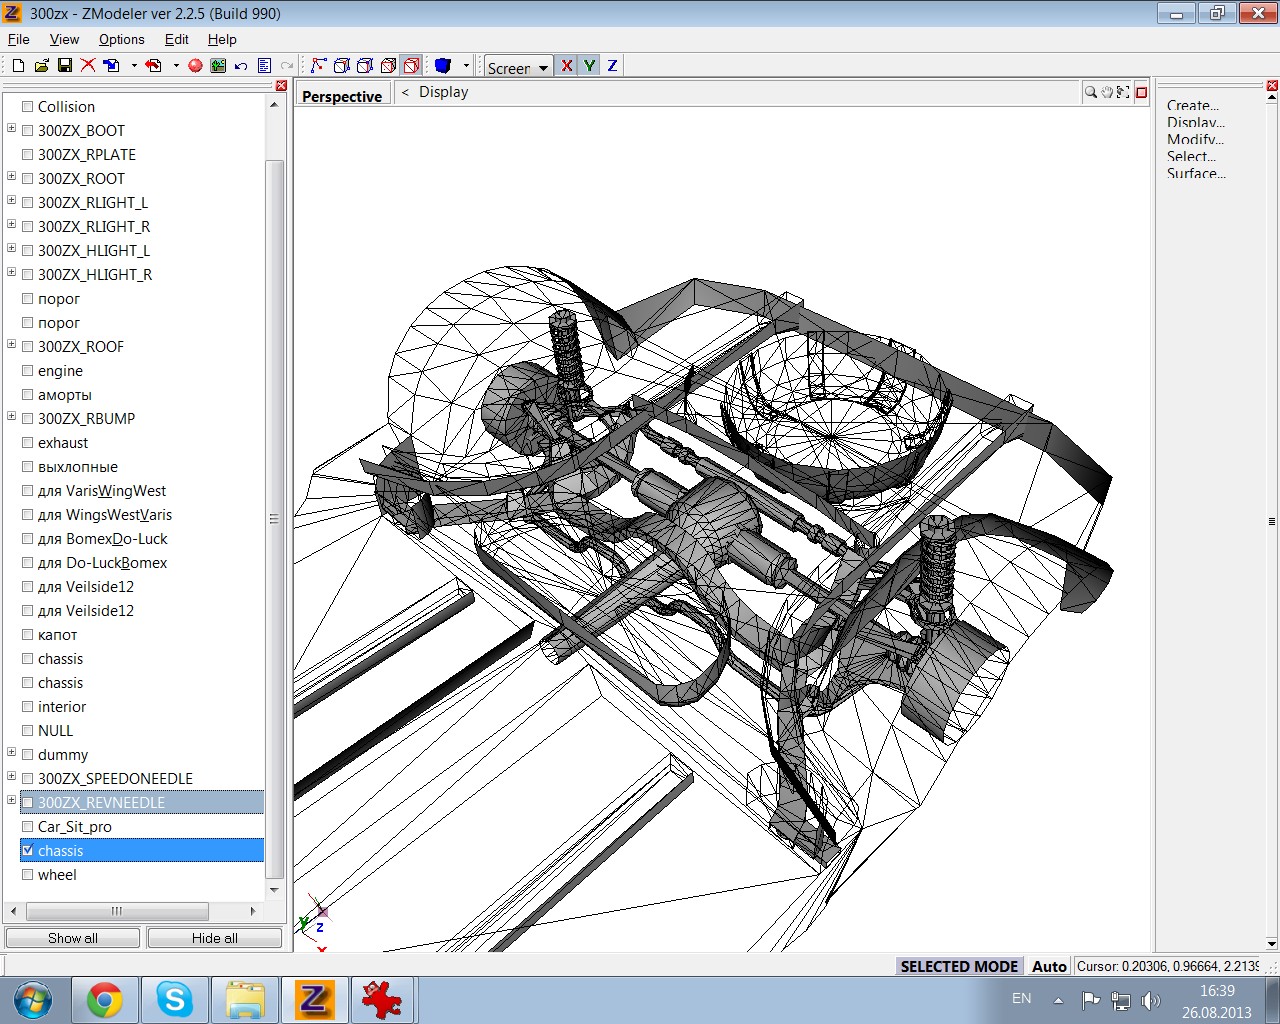1280x1024 pixels.
Task: Open the Surface... command group
Action: coord(1196,173)
